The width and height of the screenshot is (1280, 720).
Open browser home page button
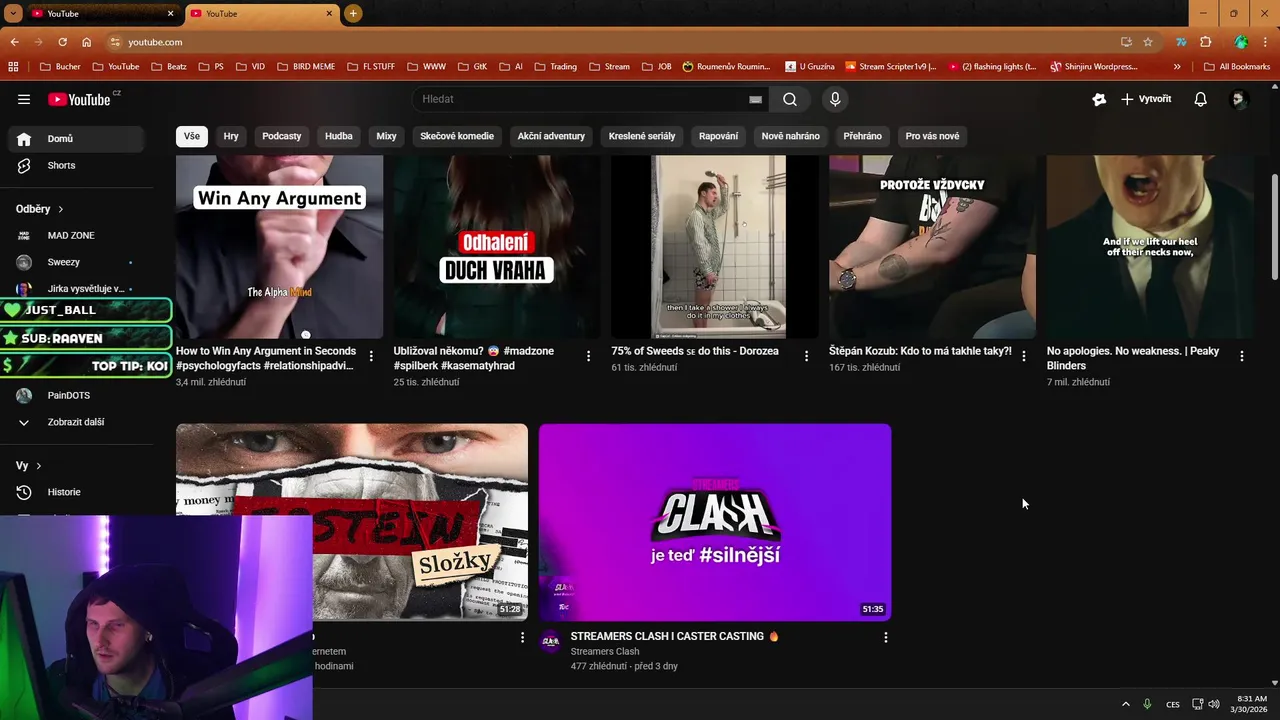(87, 42)
